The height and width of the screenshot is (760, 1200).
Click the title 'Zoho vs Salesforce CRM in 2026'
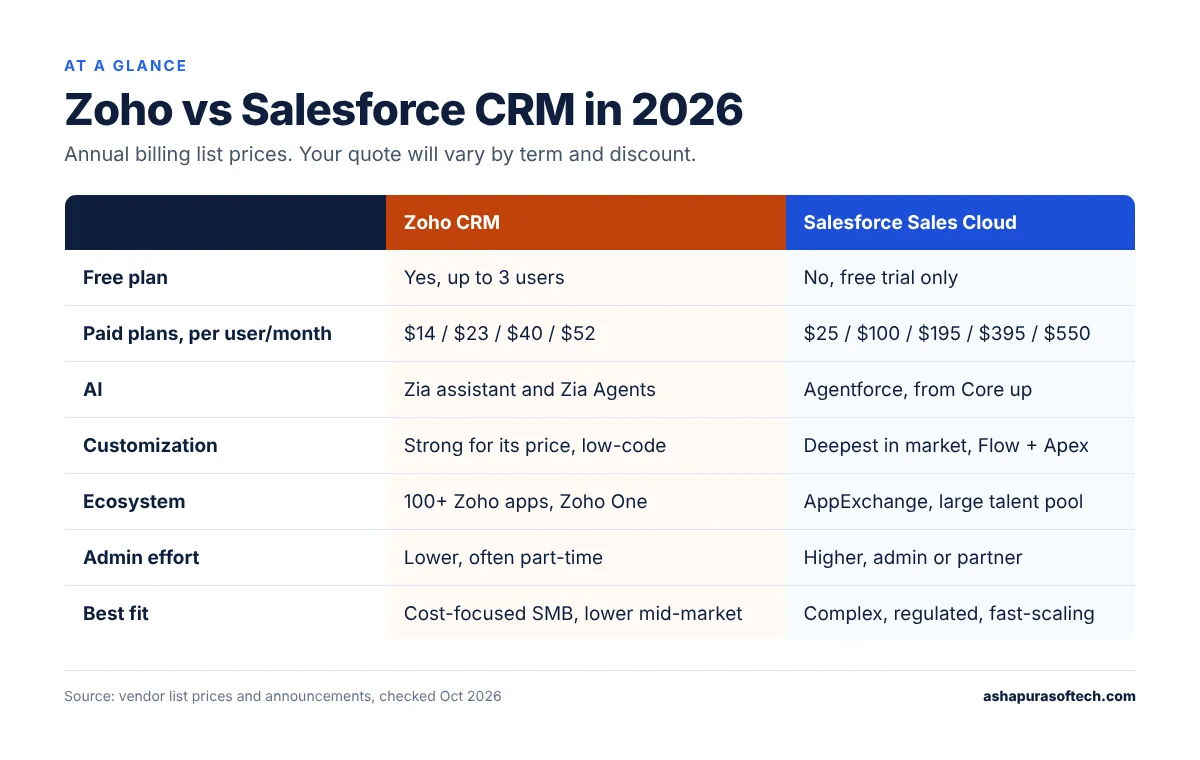pyautogui.click(x=404, y=109)
